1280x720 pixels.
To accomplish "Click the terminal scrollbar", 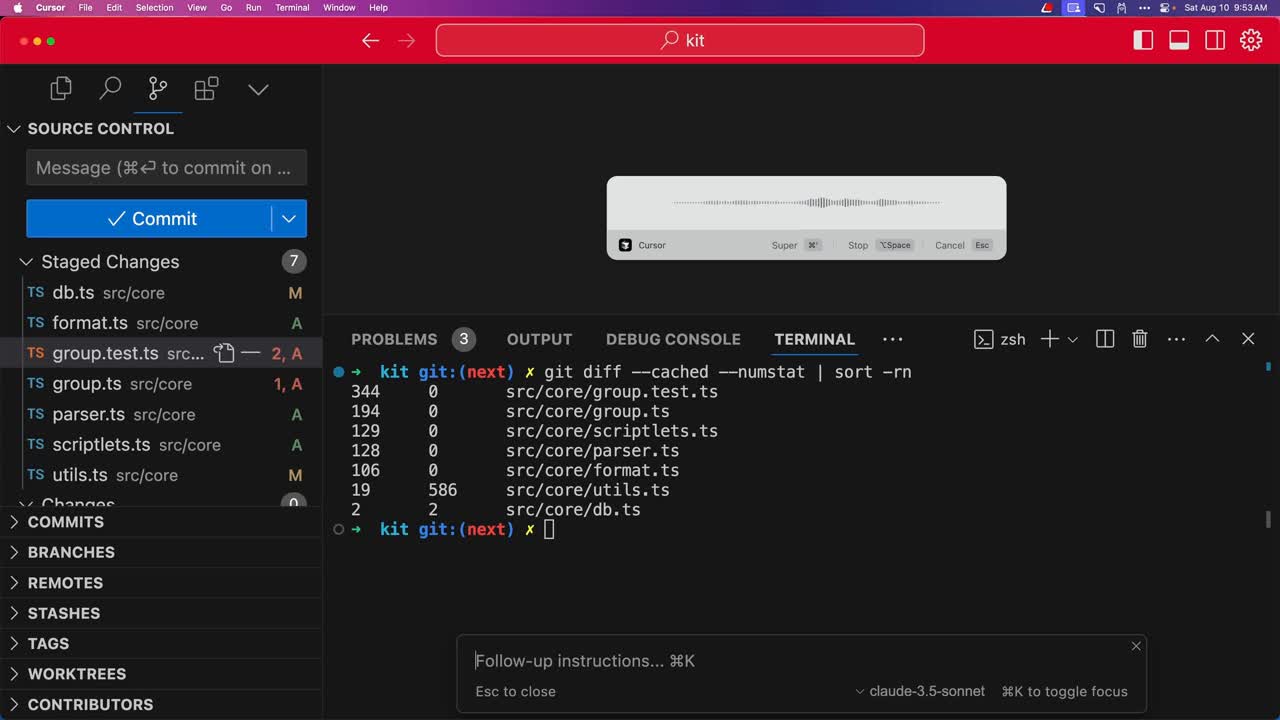I will 1268,519.
